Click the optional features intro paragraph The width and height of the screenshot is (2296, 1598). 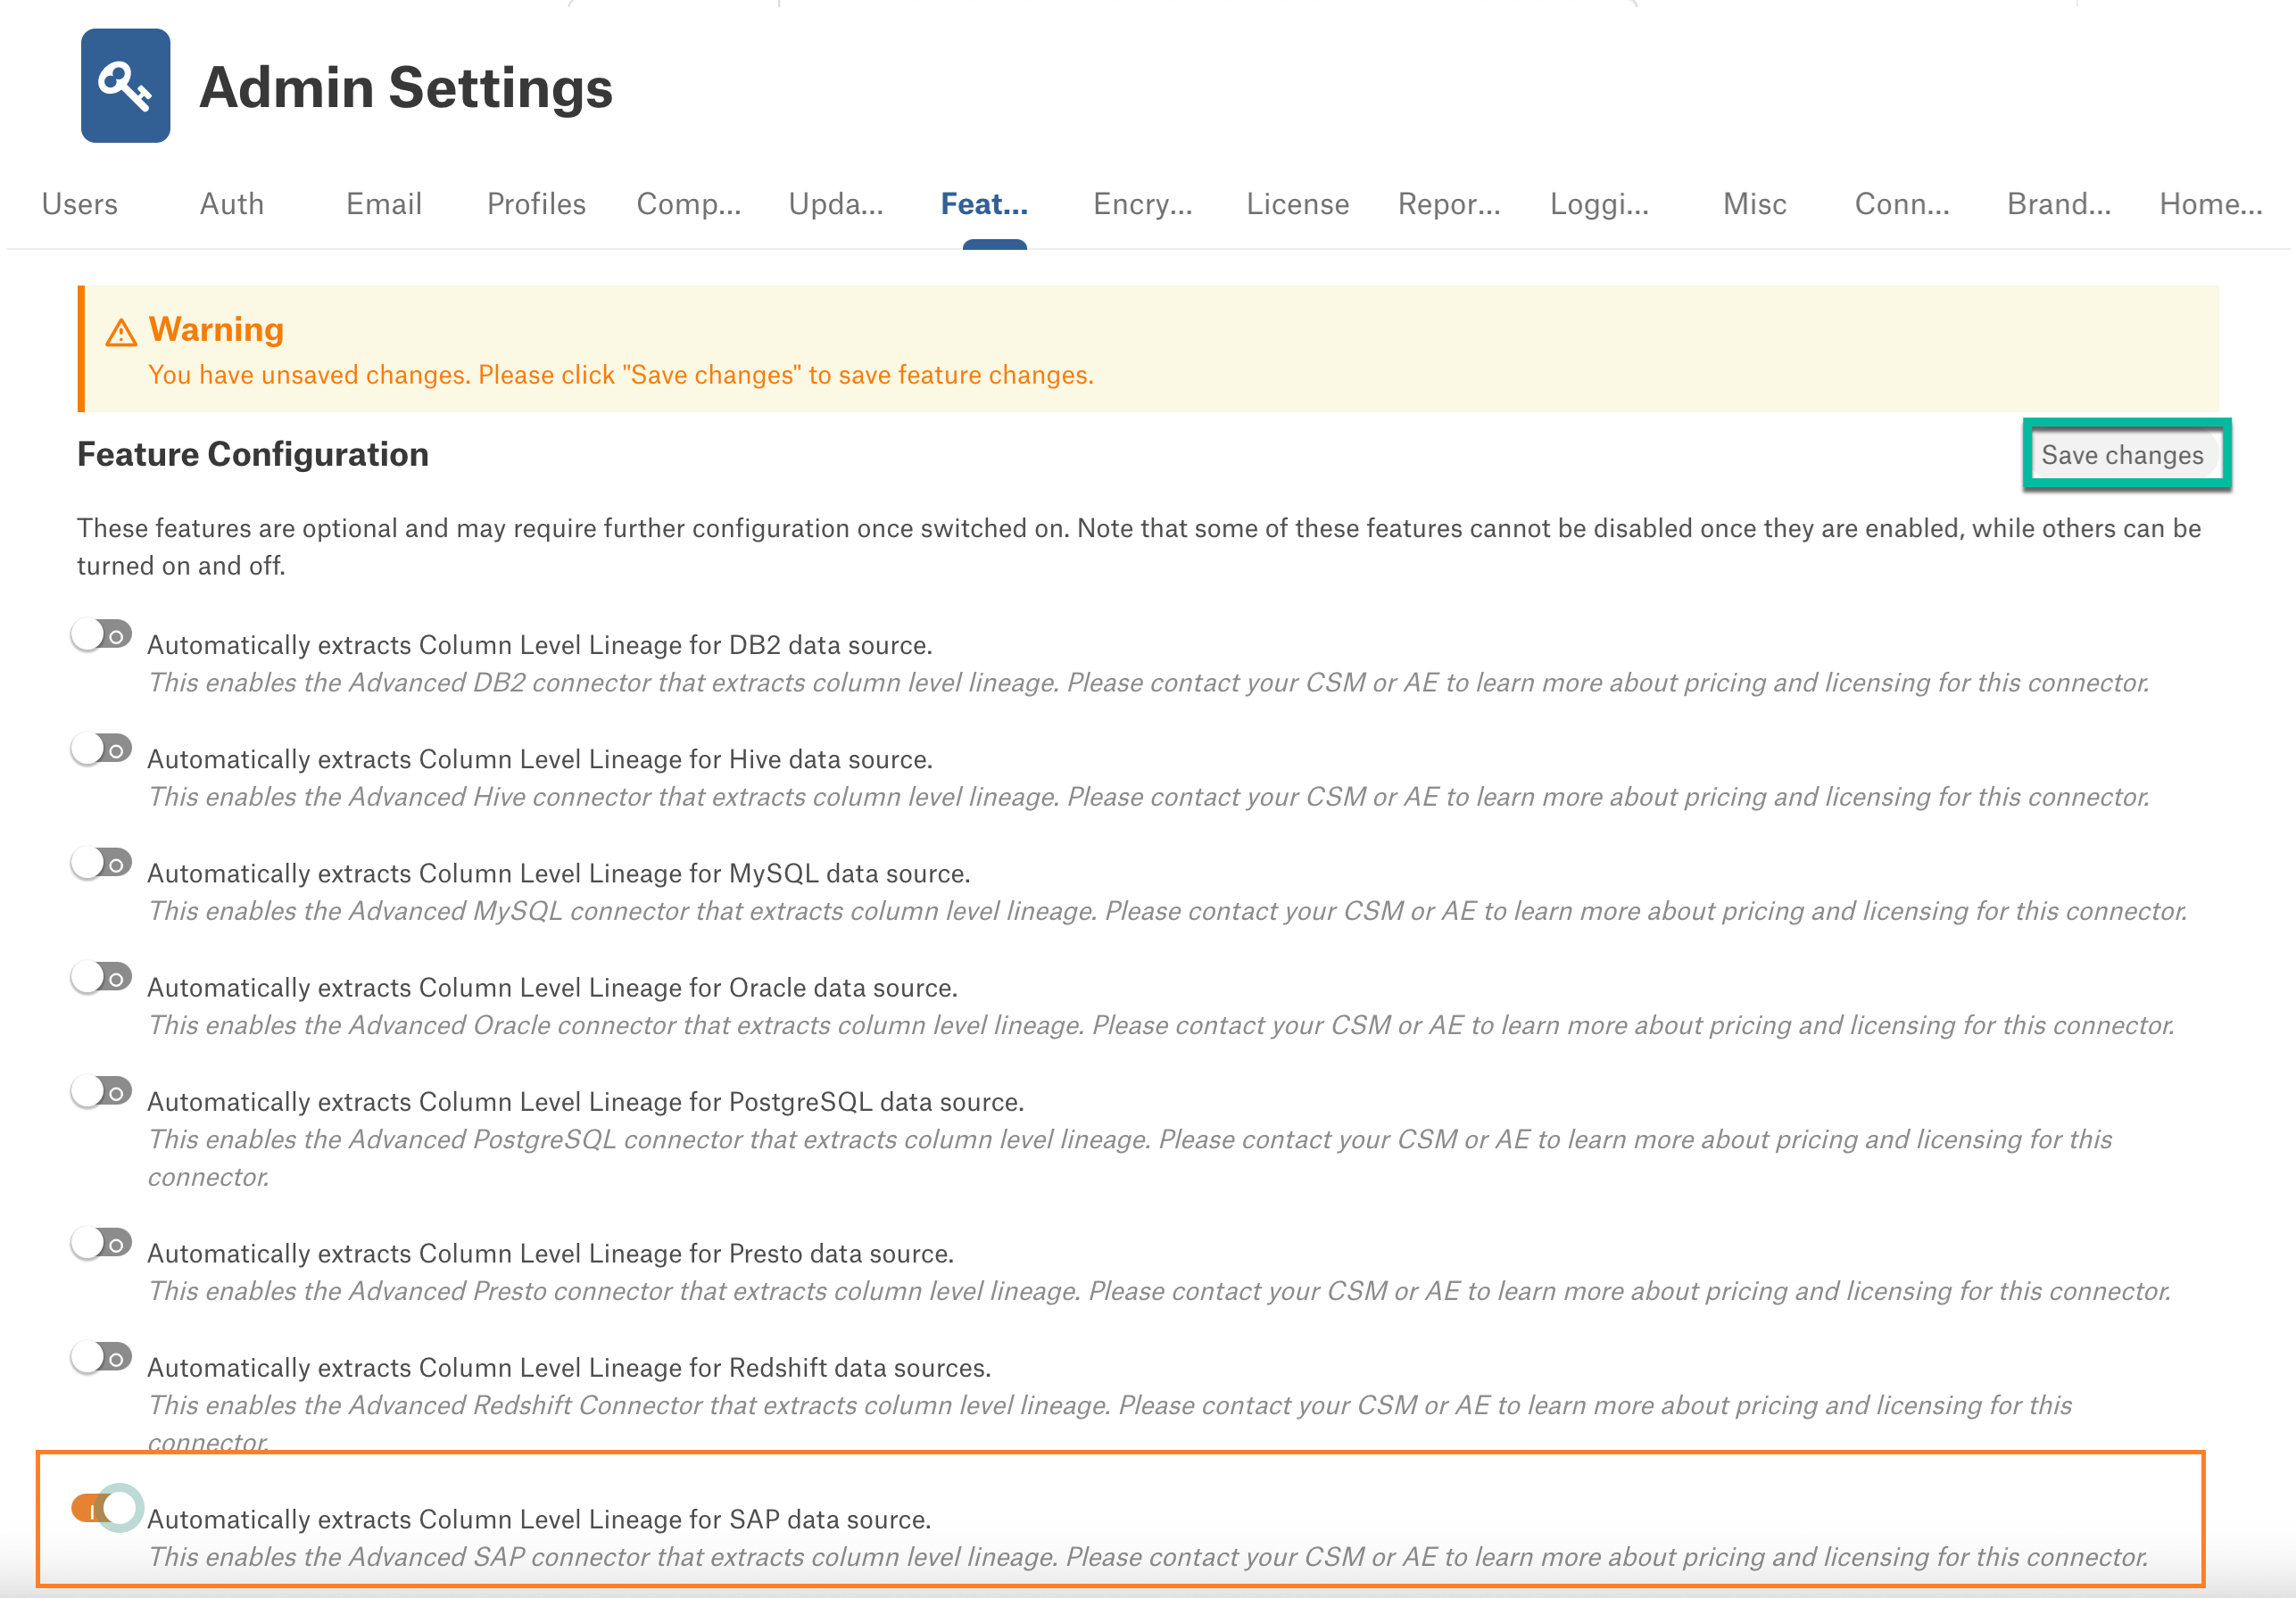coord(1139,547)
